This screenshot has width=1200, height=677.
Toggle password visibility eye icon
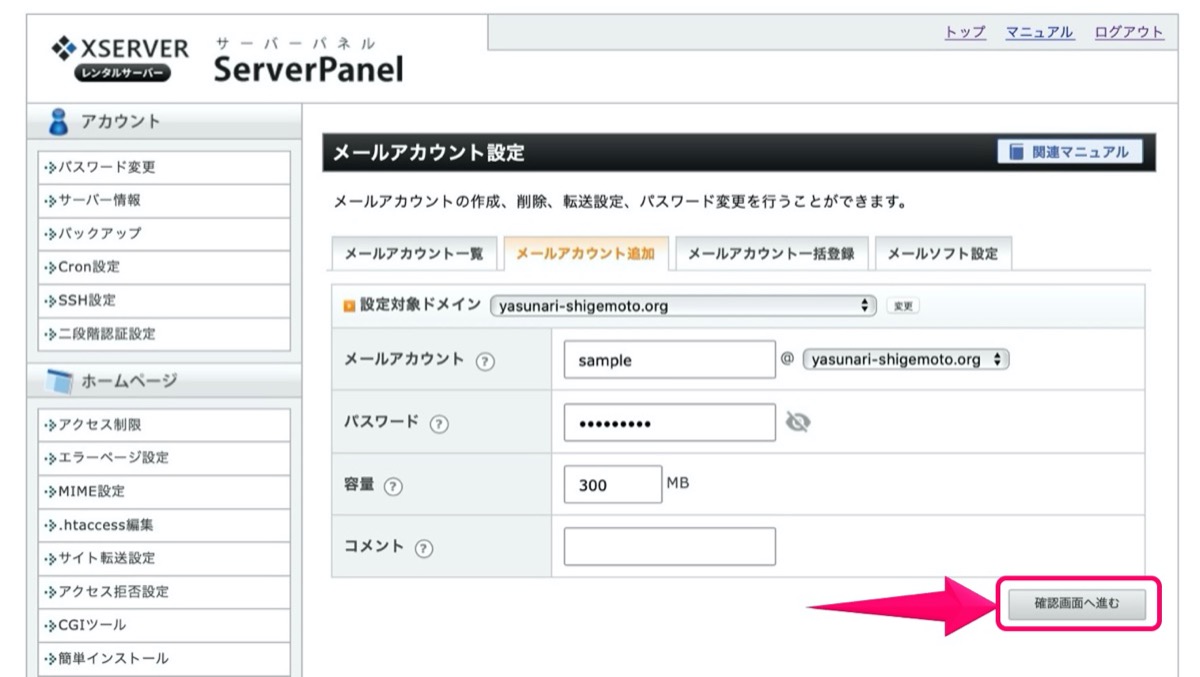click(x=798, y=423)
